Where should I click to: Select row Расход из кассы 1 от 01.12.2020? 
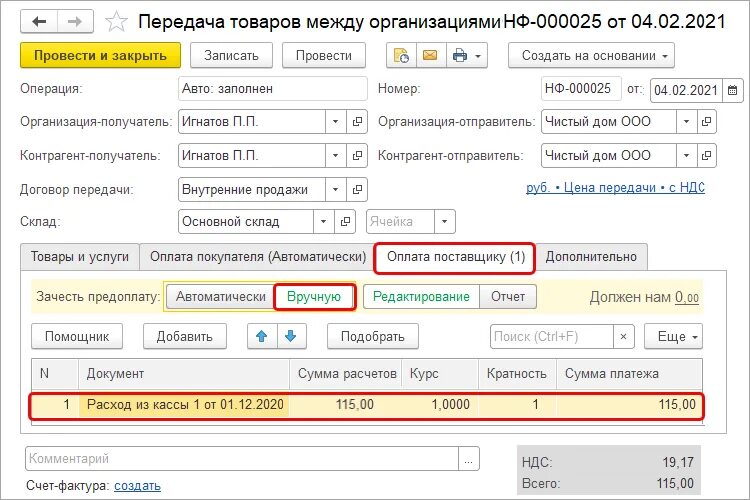click(x=367, y=406)
